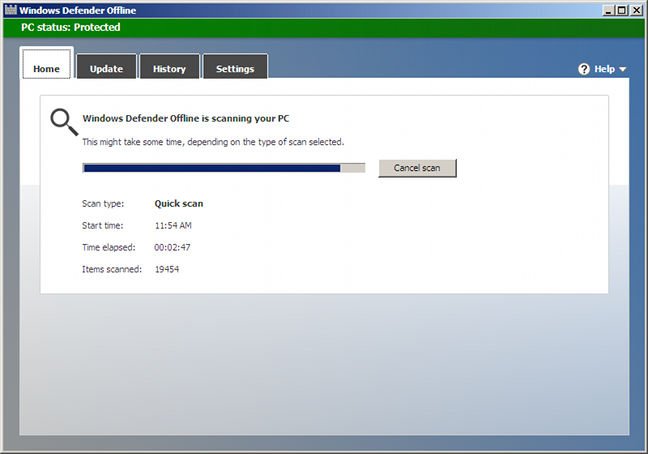The height and width of the screenshot is (454, 648).
Task: Click the 'Windows Defender Offline' window title
Action: tap(78, 10)
